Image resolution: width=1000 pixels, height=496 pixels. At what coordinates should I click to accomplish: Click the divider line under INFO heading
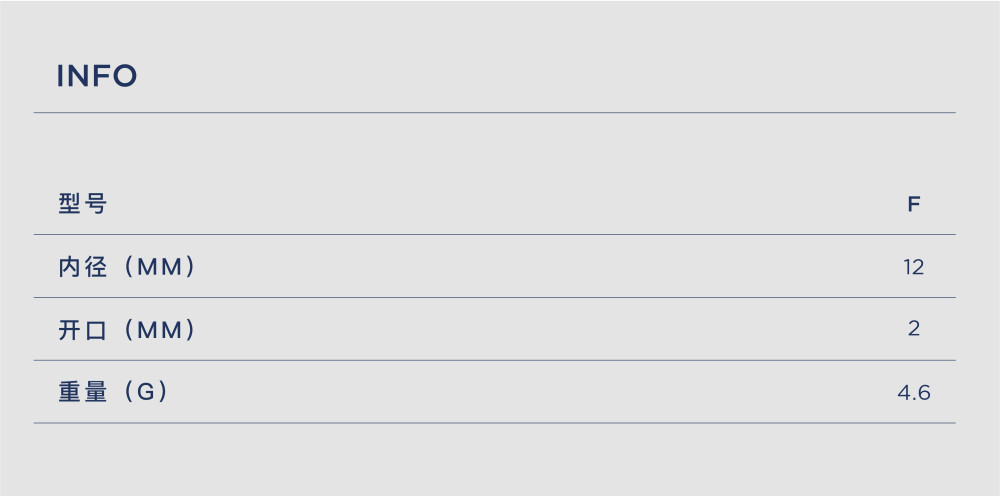coord(494,113)
